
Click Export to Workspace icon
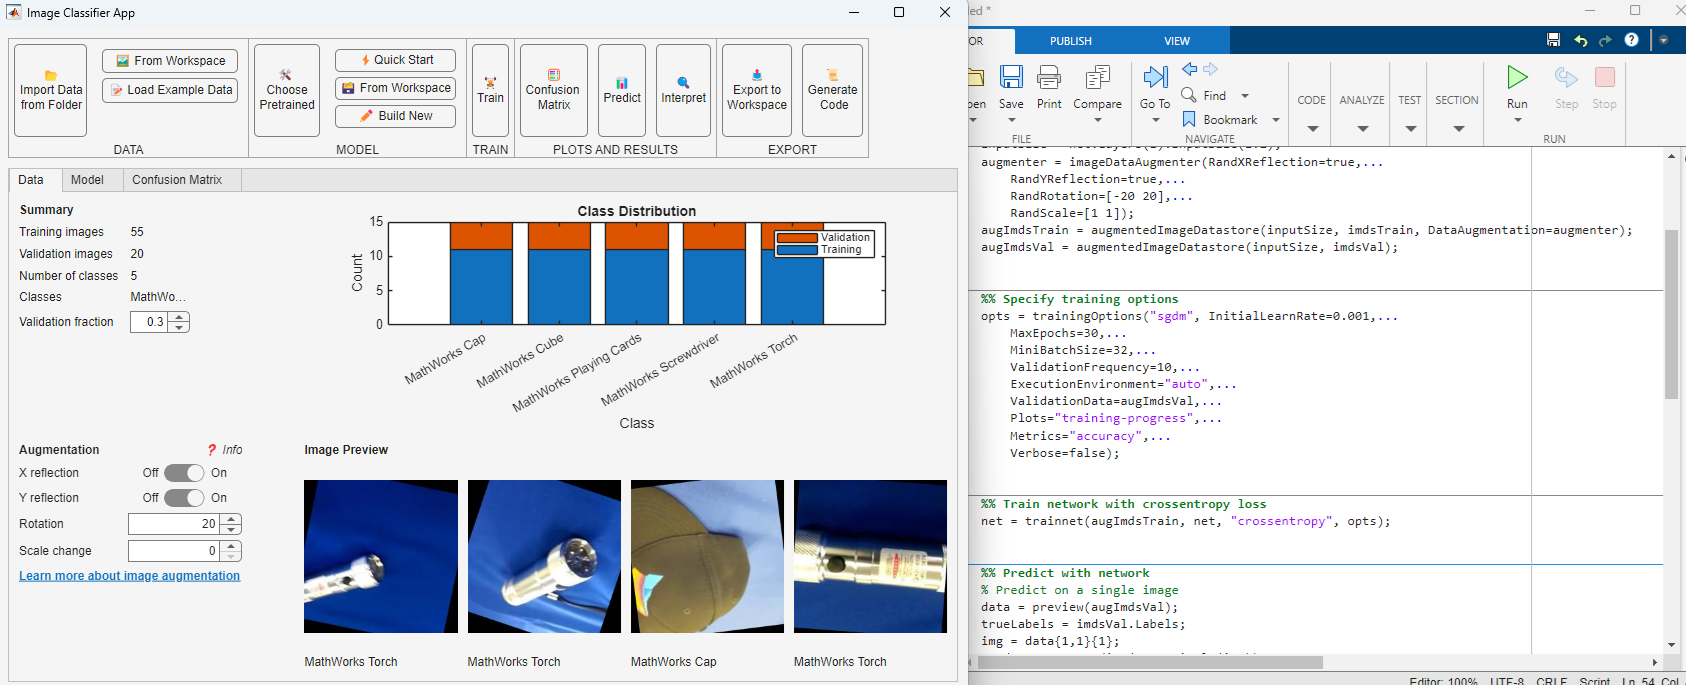pos(757,76)
